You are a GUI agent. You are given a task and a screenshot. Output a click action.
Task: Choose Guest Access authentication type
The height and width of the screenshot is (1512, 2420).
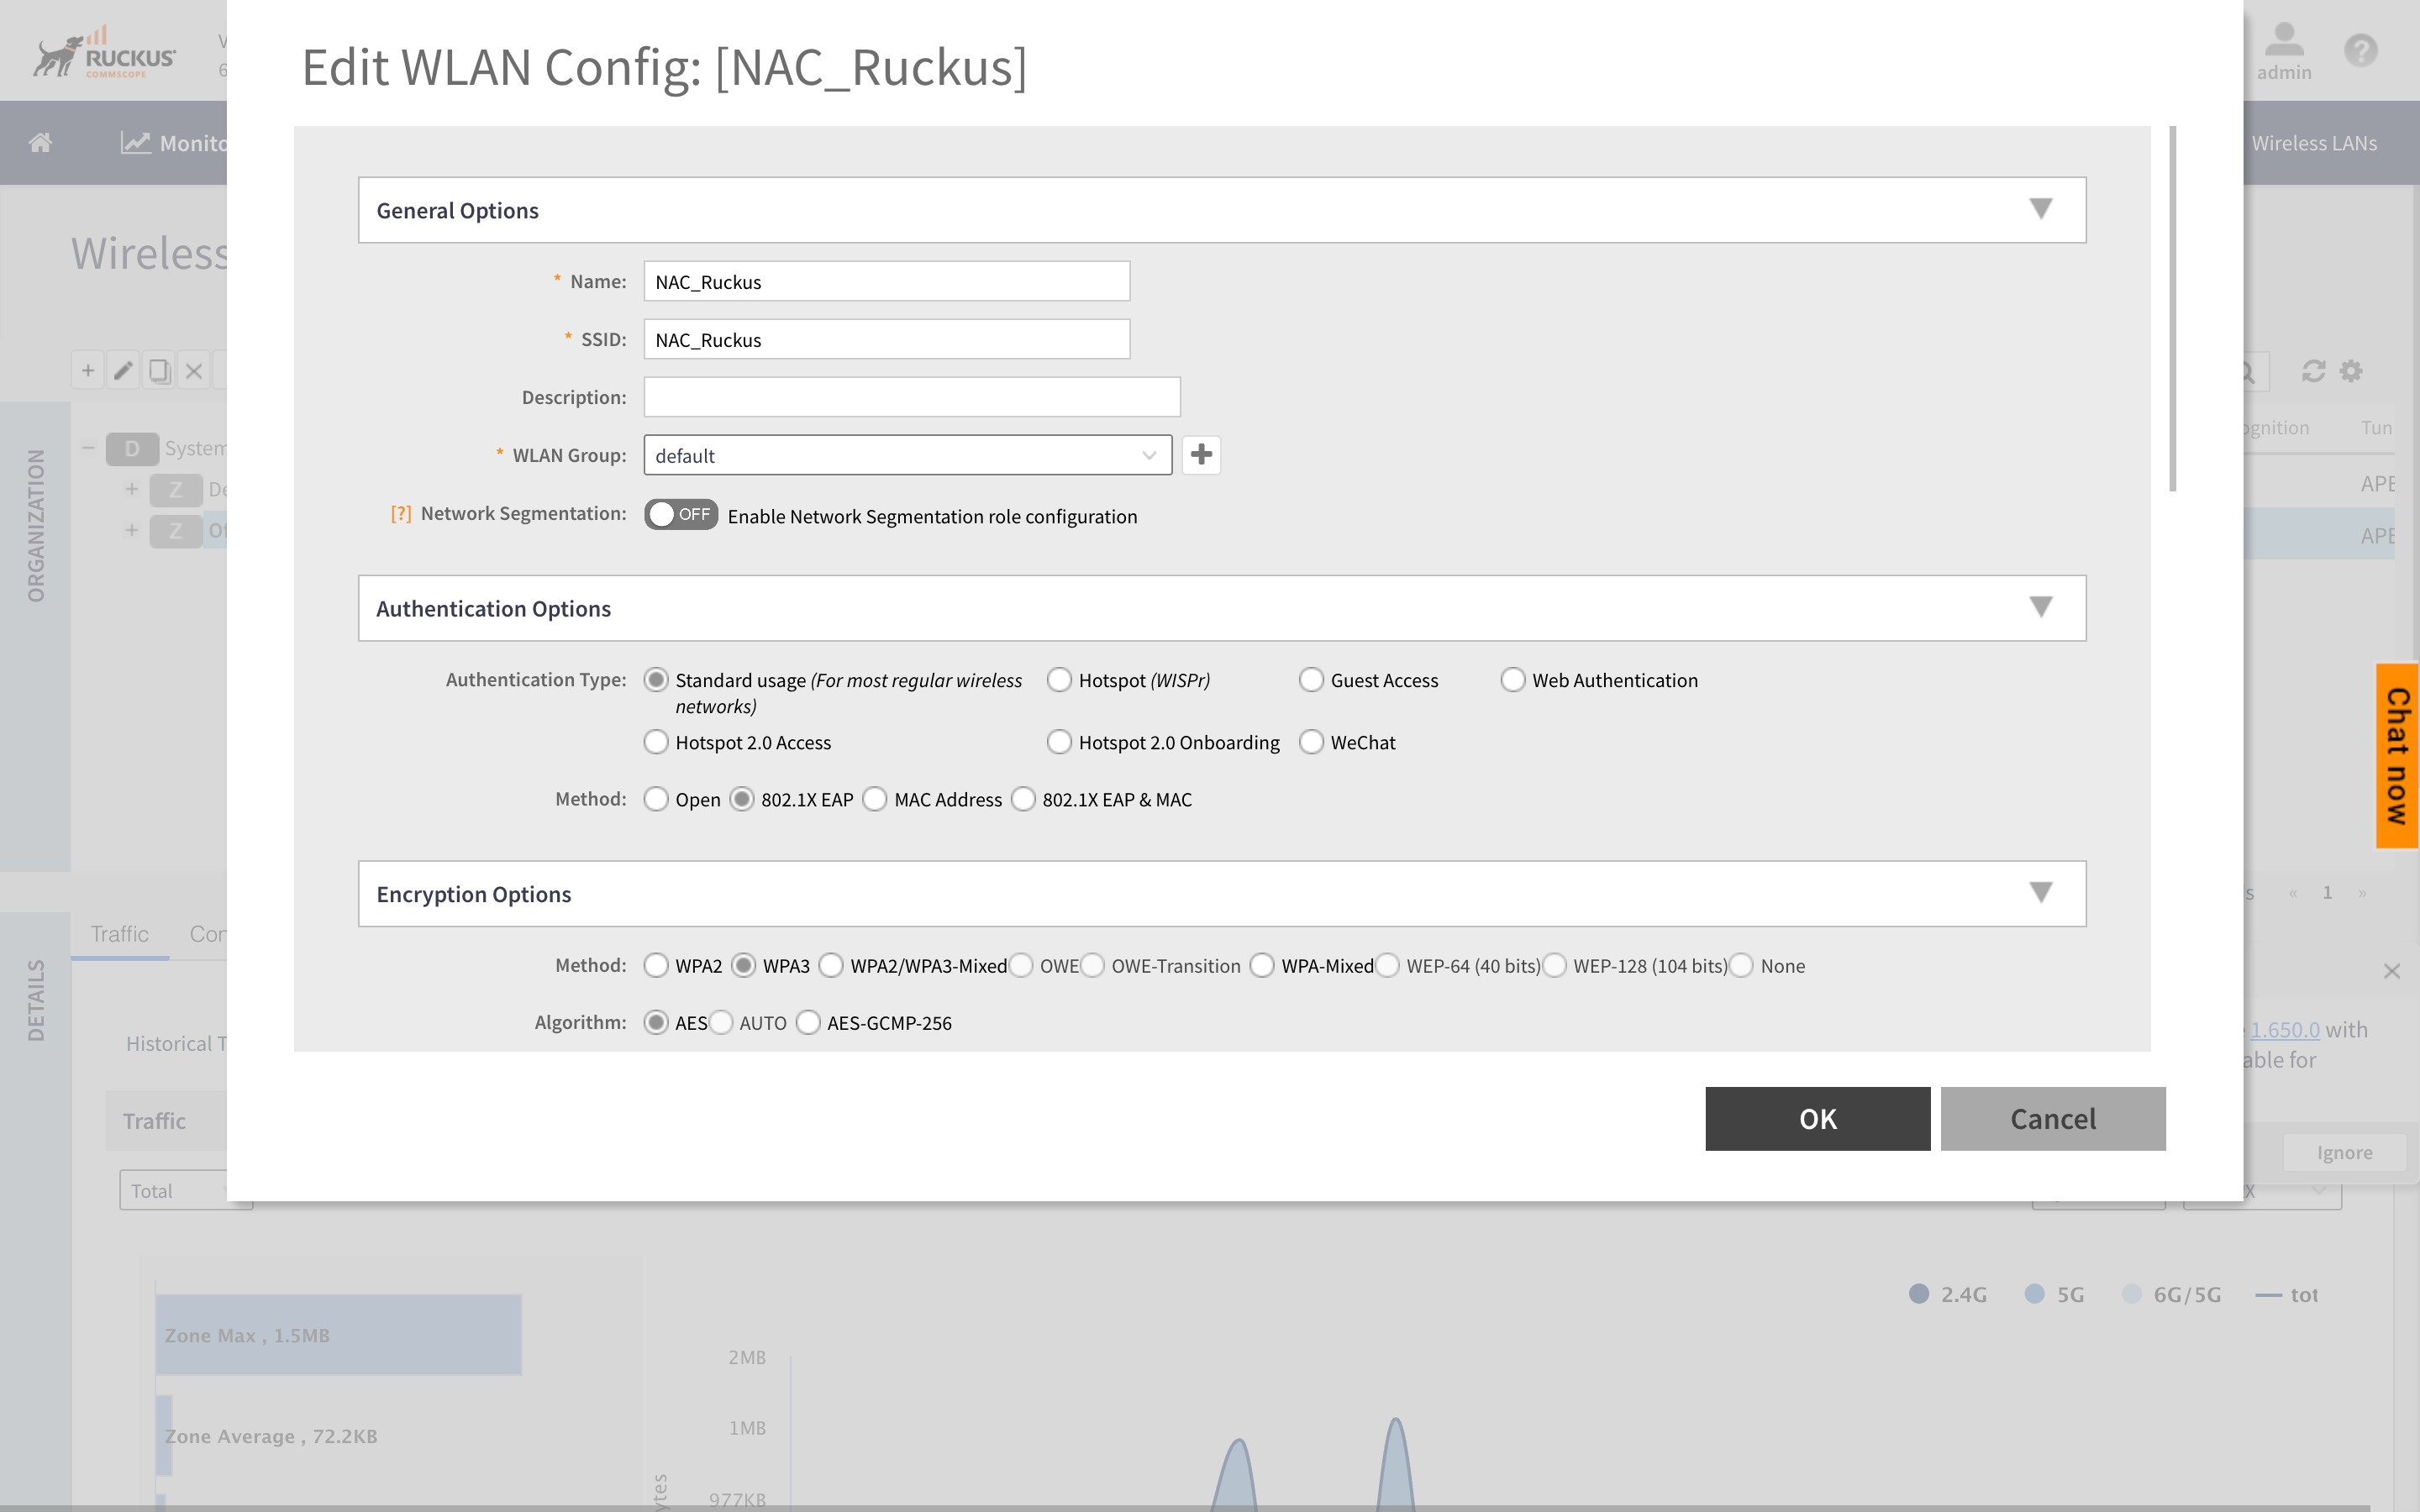coord(1311,680)
